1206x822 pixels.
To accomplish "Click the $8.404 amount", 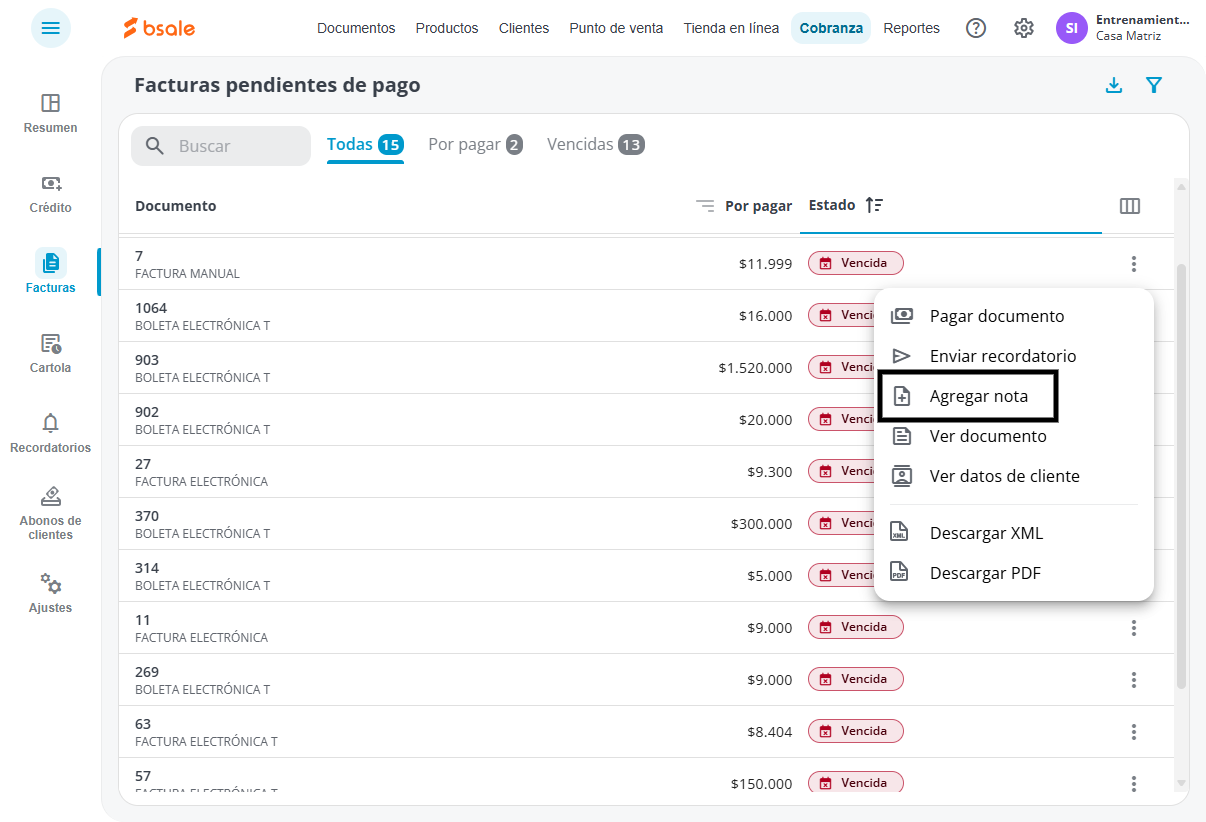I will click(769, 732).
